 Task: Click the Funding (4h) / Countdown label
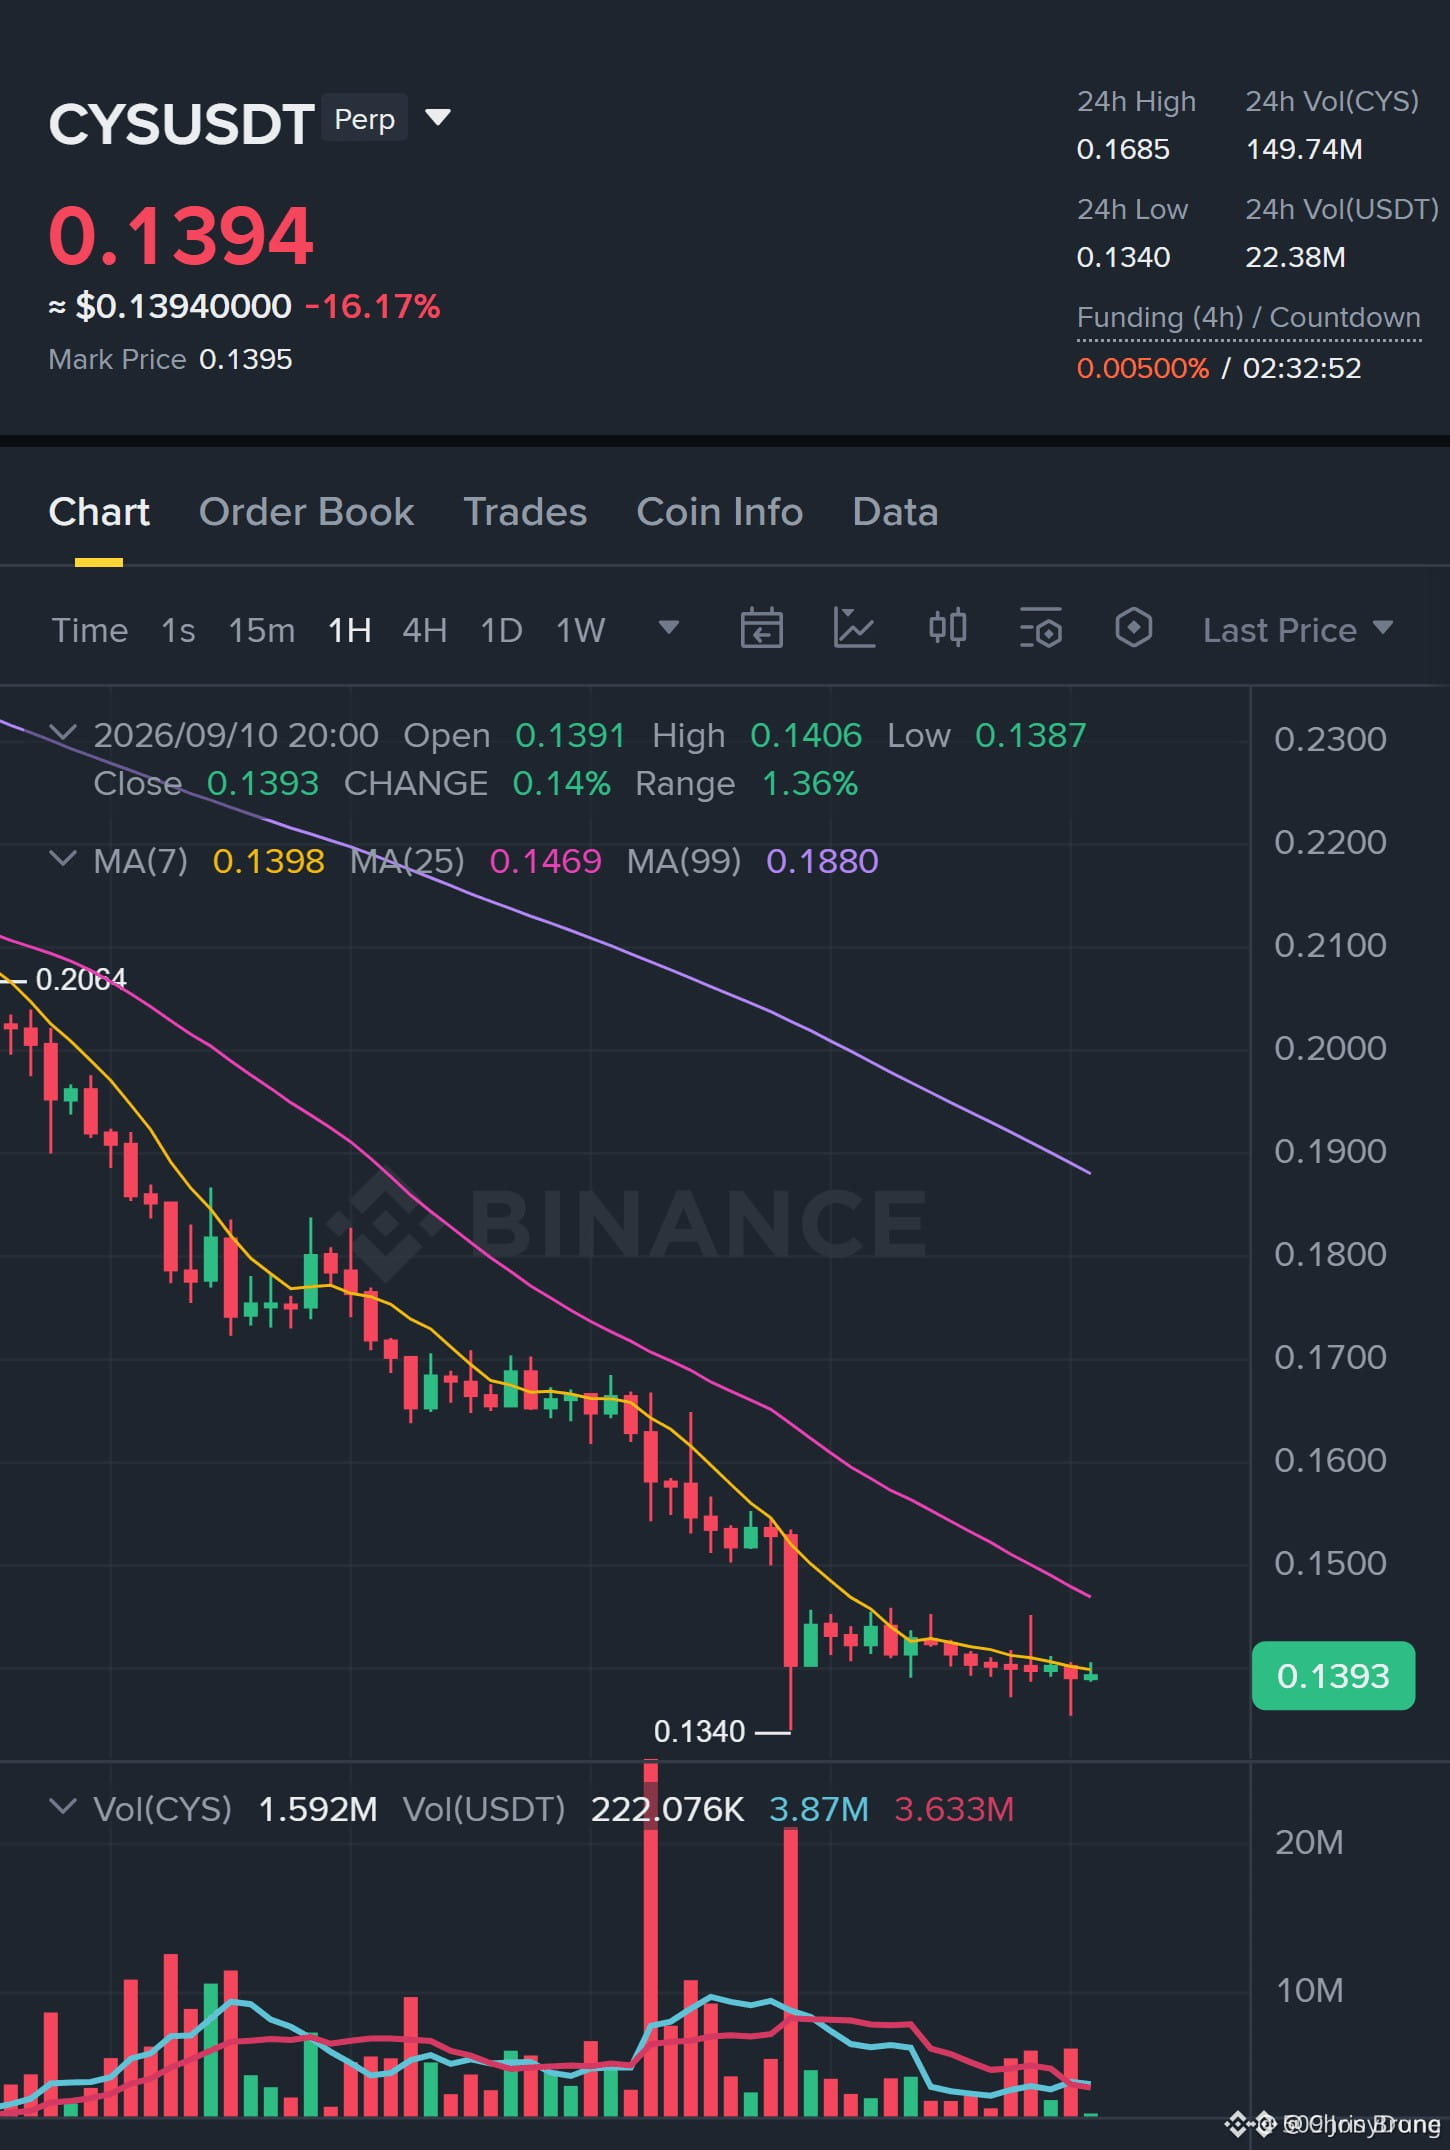coord(1248,318)
